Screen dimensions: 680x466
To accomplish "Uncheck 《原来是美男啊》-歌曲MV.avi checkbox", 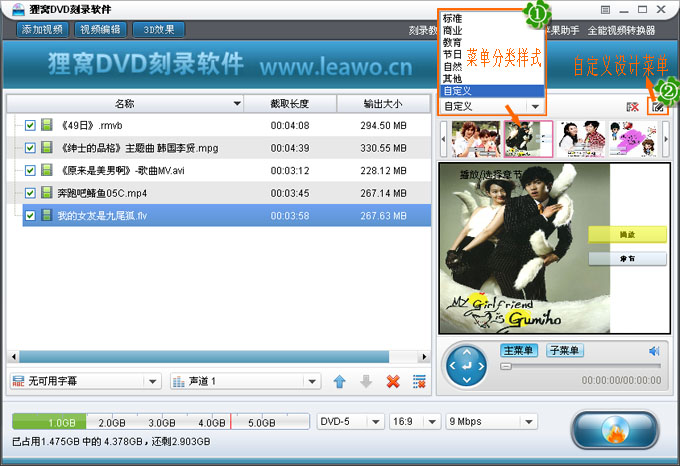I will tap(30, 170).
